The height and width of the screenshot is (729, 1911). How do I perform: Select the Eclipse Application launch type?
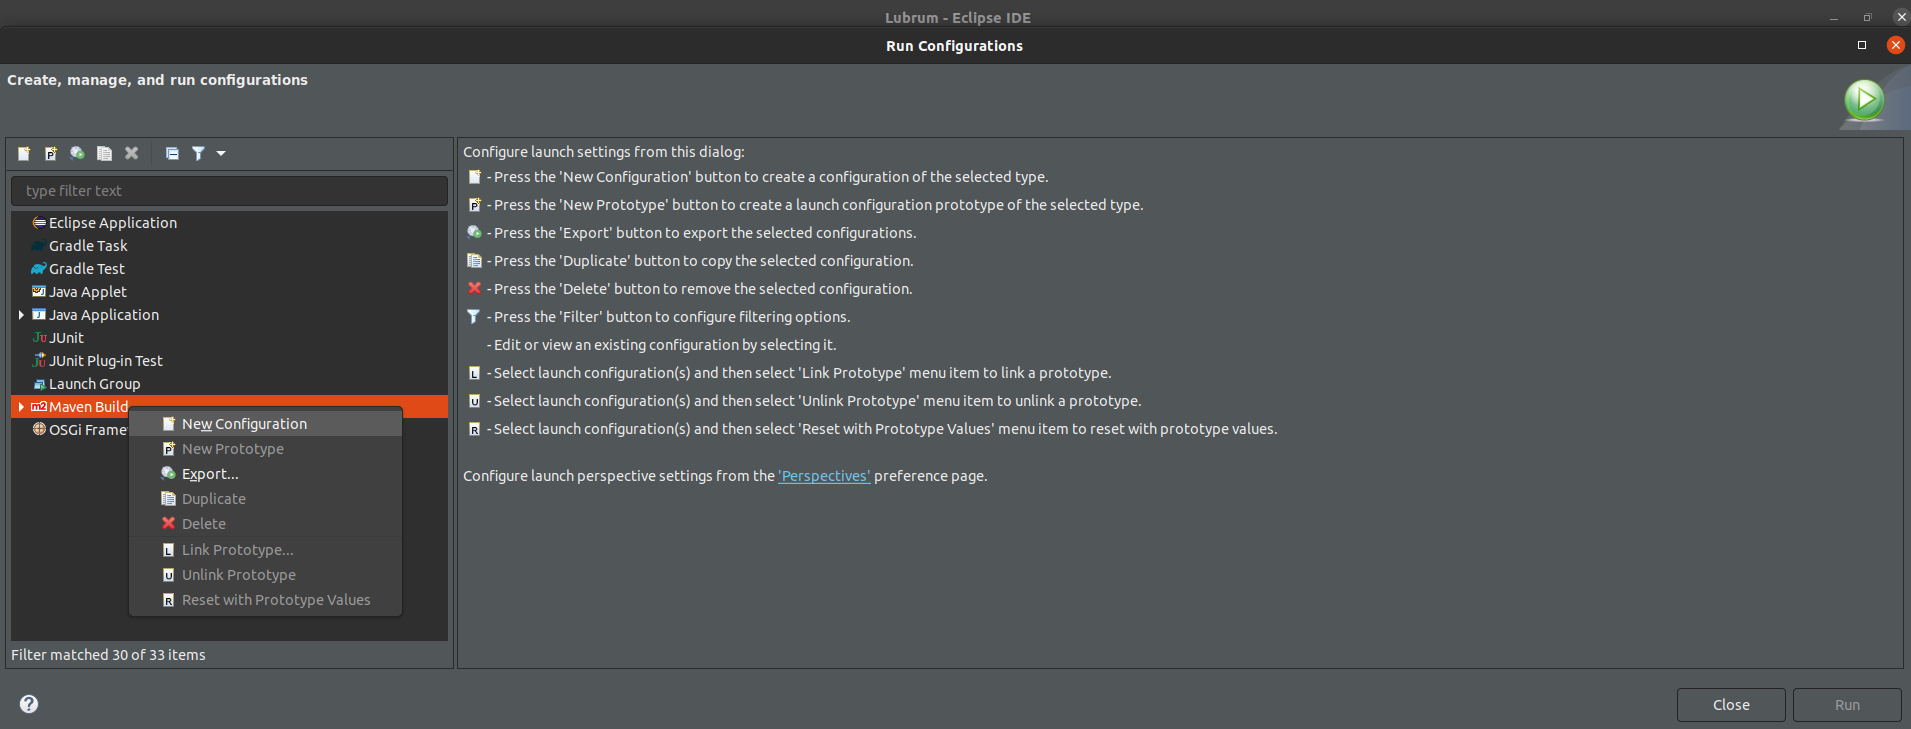click(x=112, y=222)
